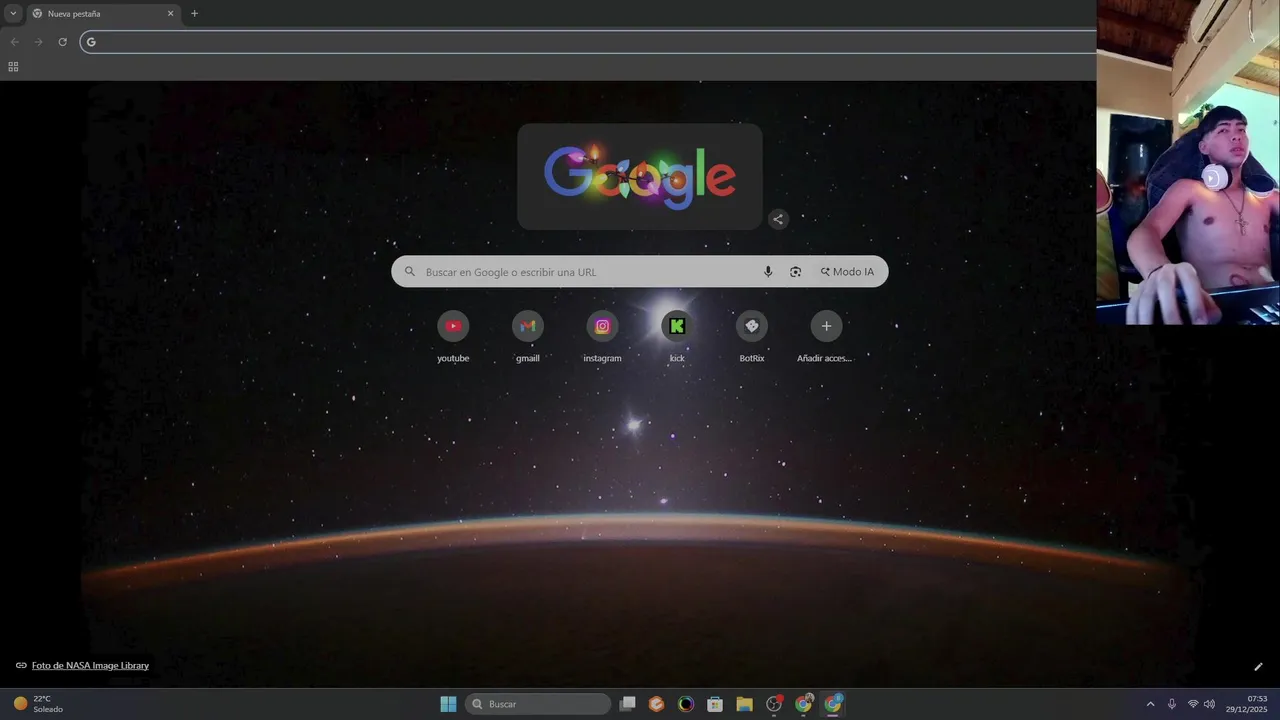This screenshot has width=1280, height=720.
Task: Open the Windows Start menu
Action: pyautogui.click(x=448, y=704)
